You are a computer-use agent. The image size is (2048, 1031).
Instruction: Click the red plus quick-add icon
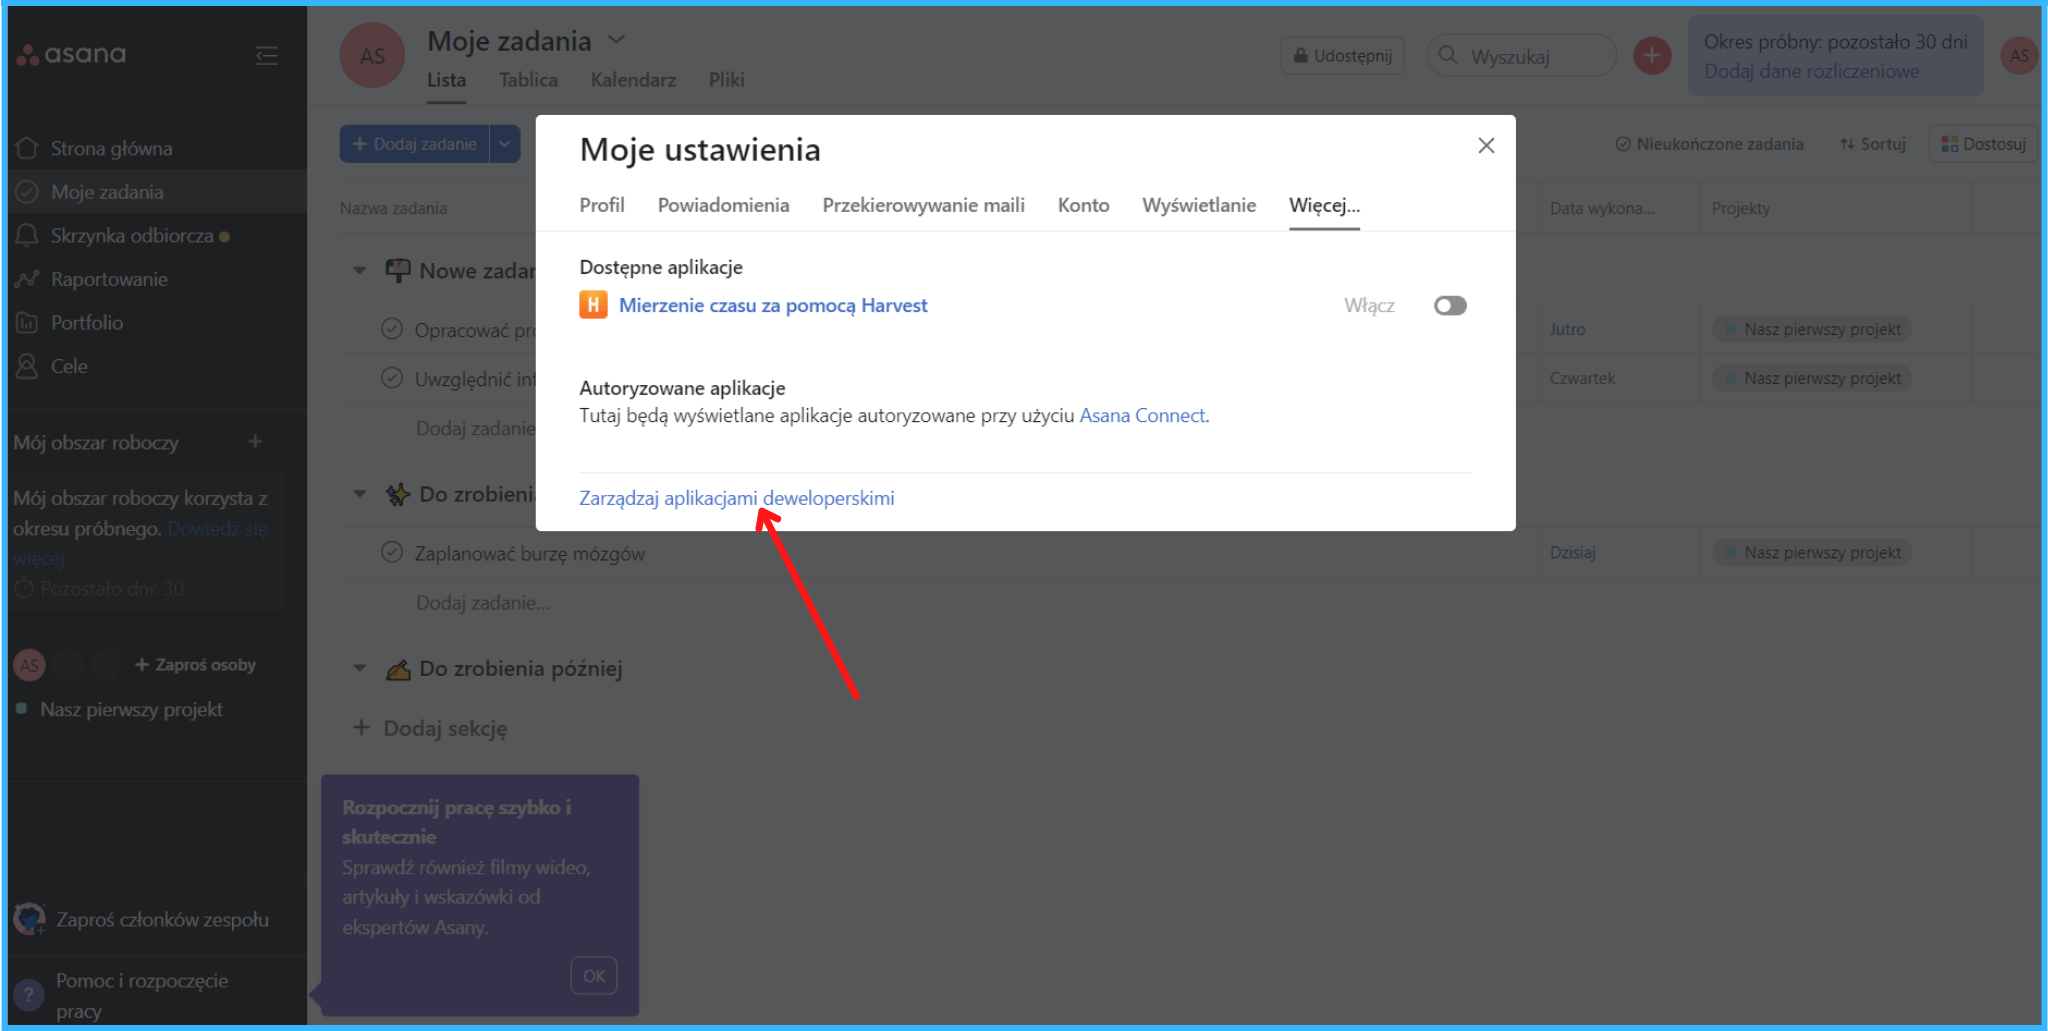tap(1652, 56)
